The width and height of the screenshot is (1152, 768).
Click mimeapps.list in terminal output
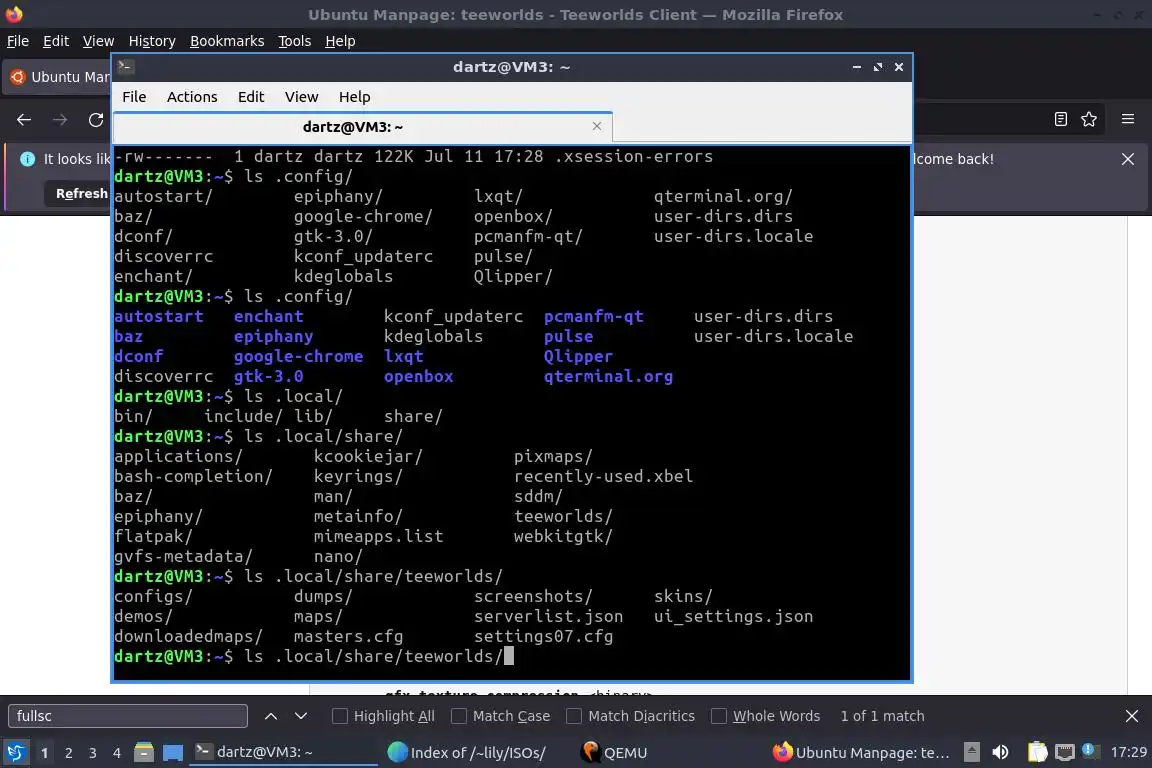378,536
